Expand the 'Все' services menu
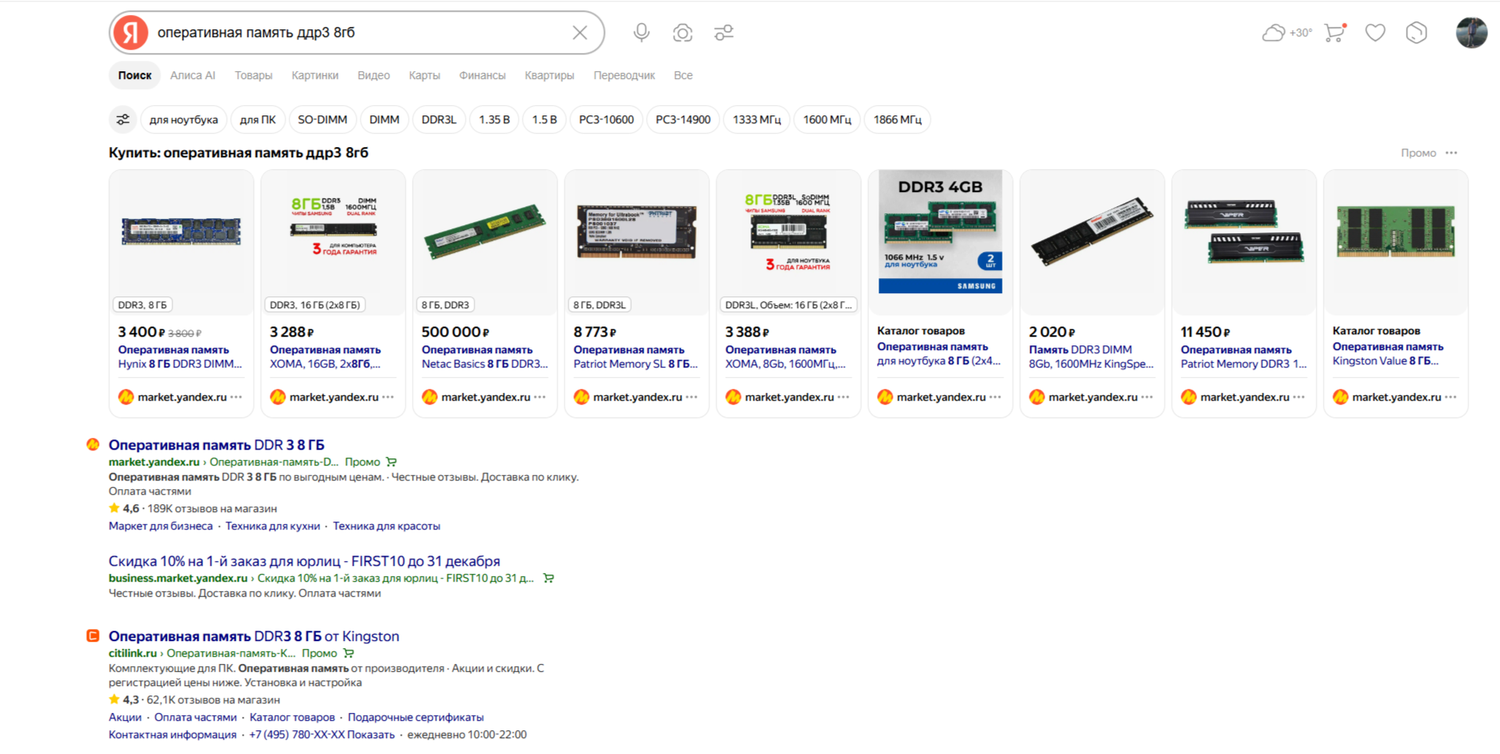This screenshot has height=754, width=1500. [x=683, y=76]
